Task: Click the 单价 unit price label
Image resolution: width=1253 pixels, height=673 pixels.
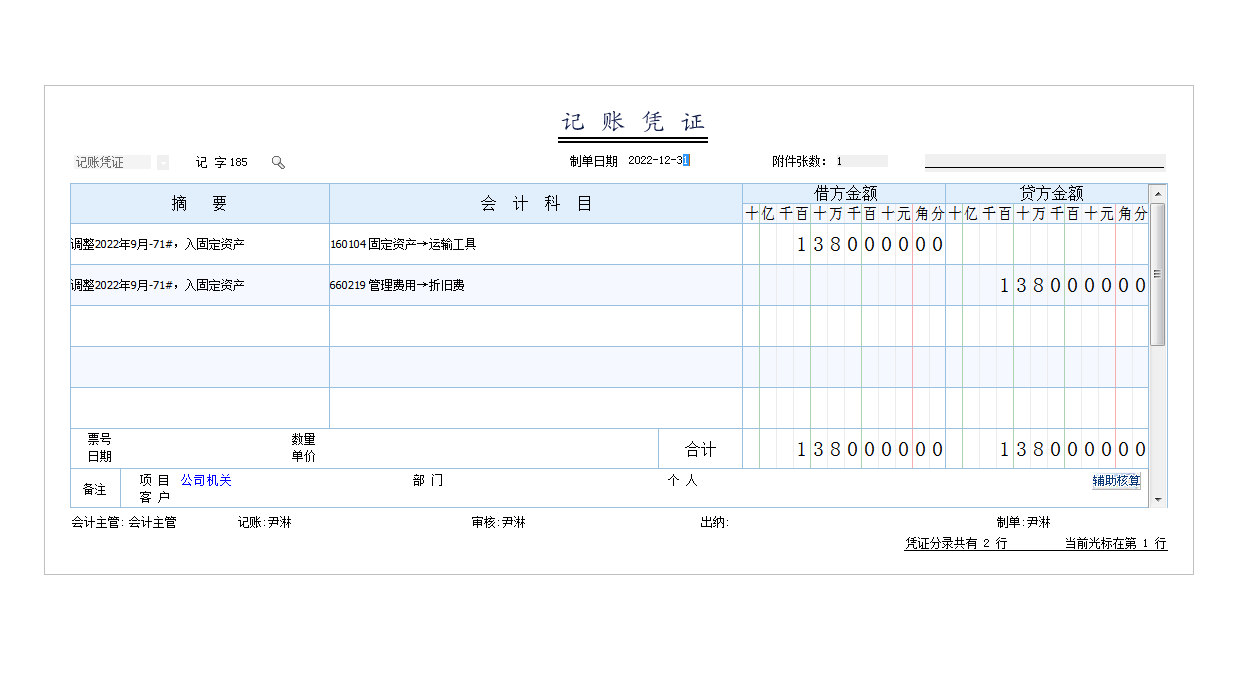Action: pyautogui.click(x=303, y=456)
